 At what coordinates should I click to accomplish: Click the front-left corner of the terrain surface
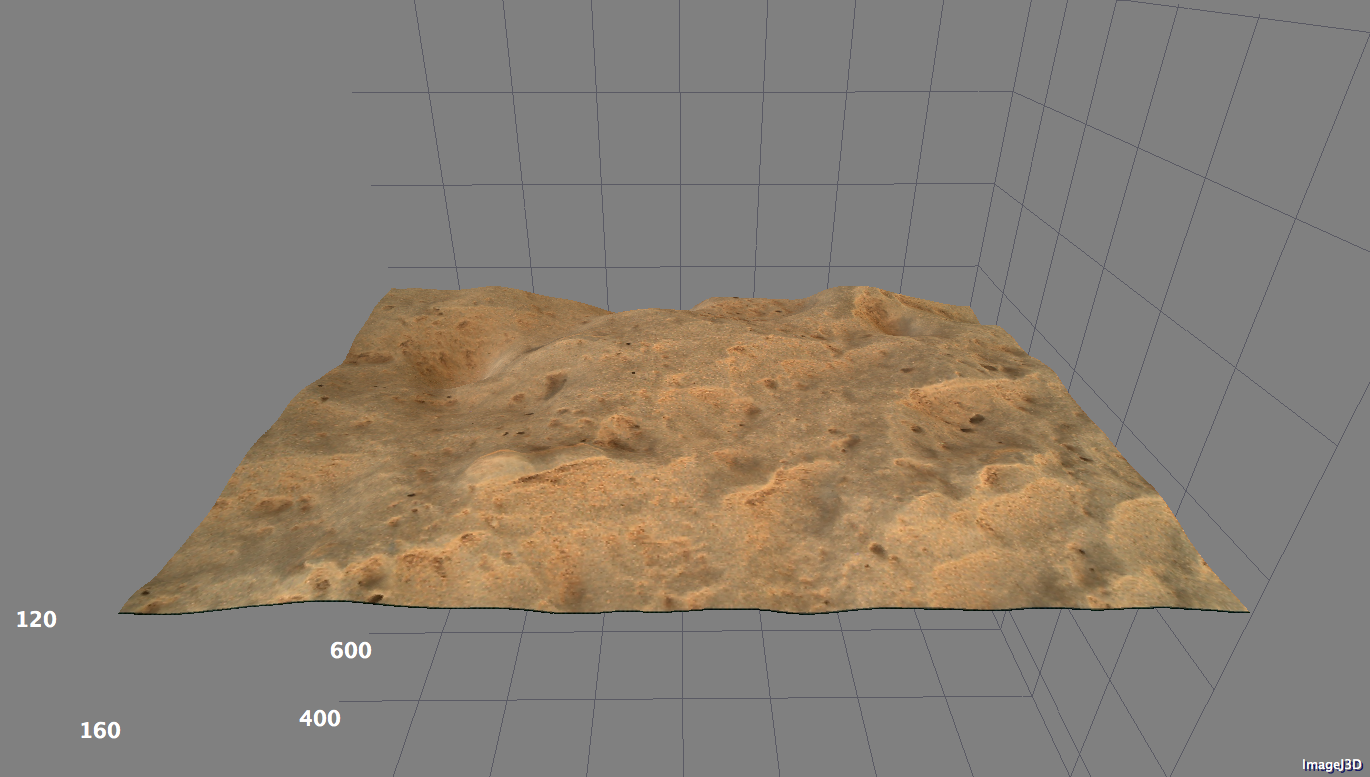coord(123,611)
